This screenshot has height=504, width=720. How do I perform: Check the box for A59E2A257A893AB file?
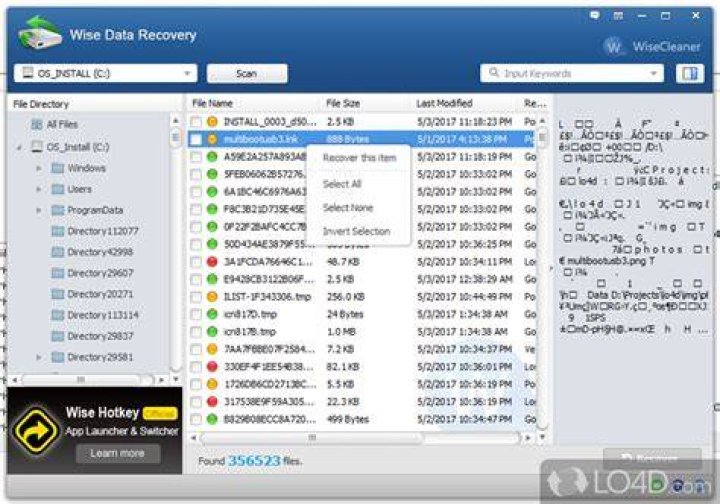click(196, 157)
